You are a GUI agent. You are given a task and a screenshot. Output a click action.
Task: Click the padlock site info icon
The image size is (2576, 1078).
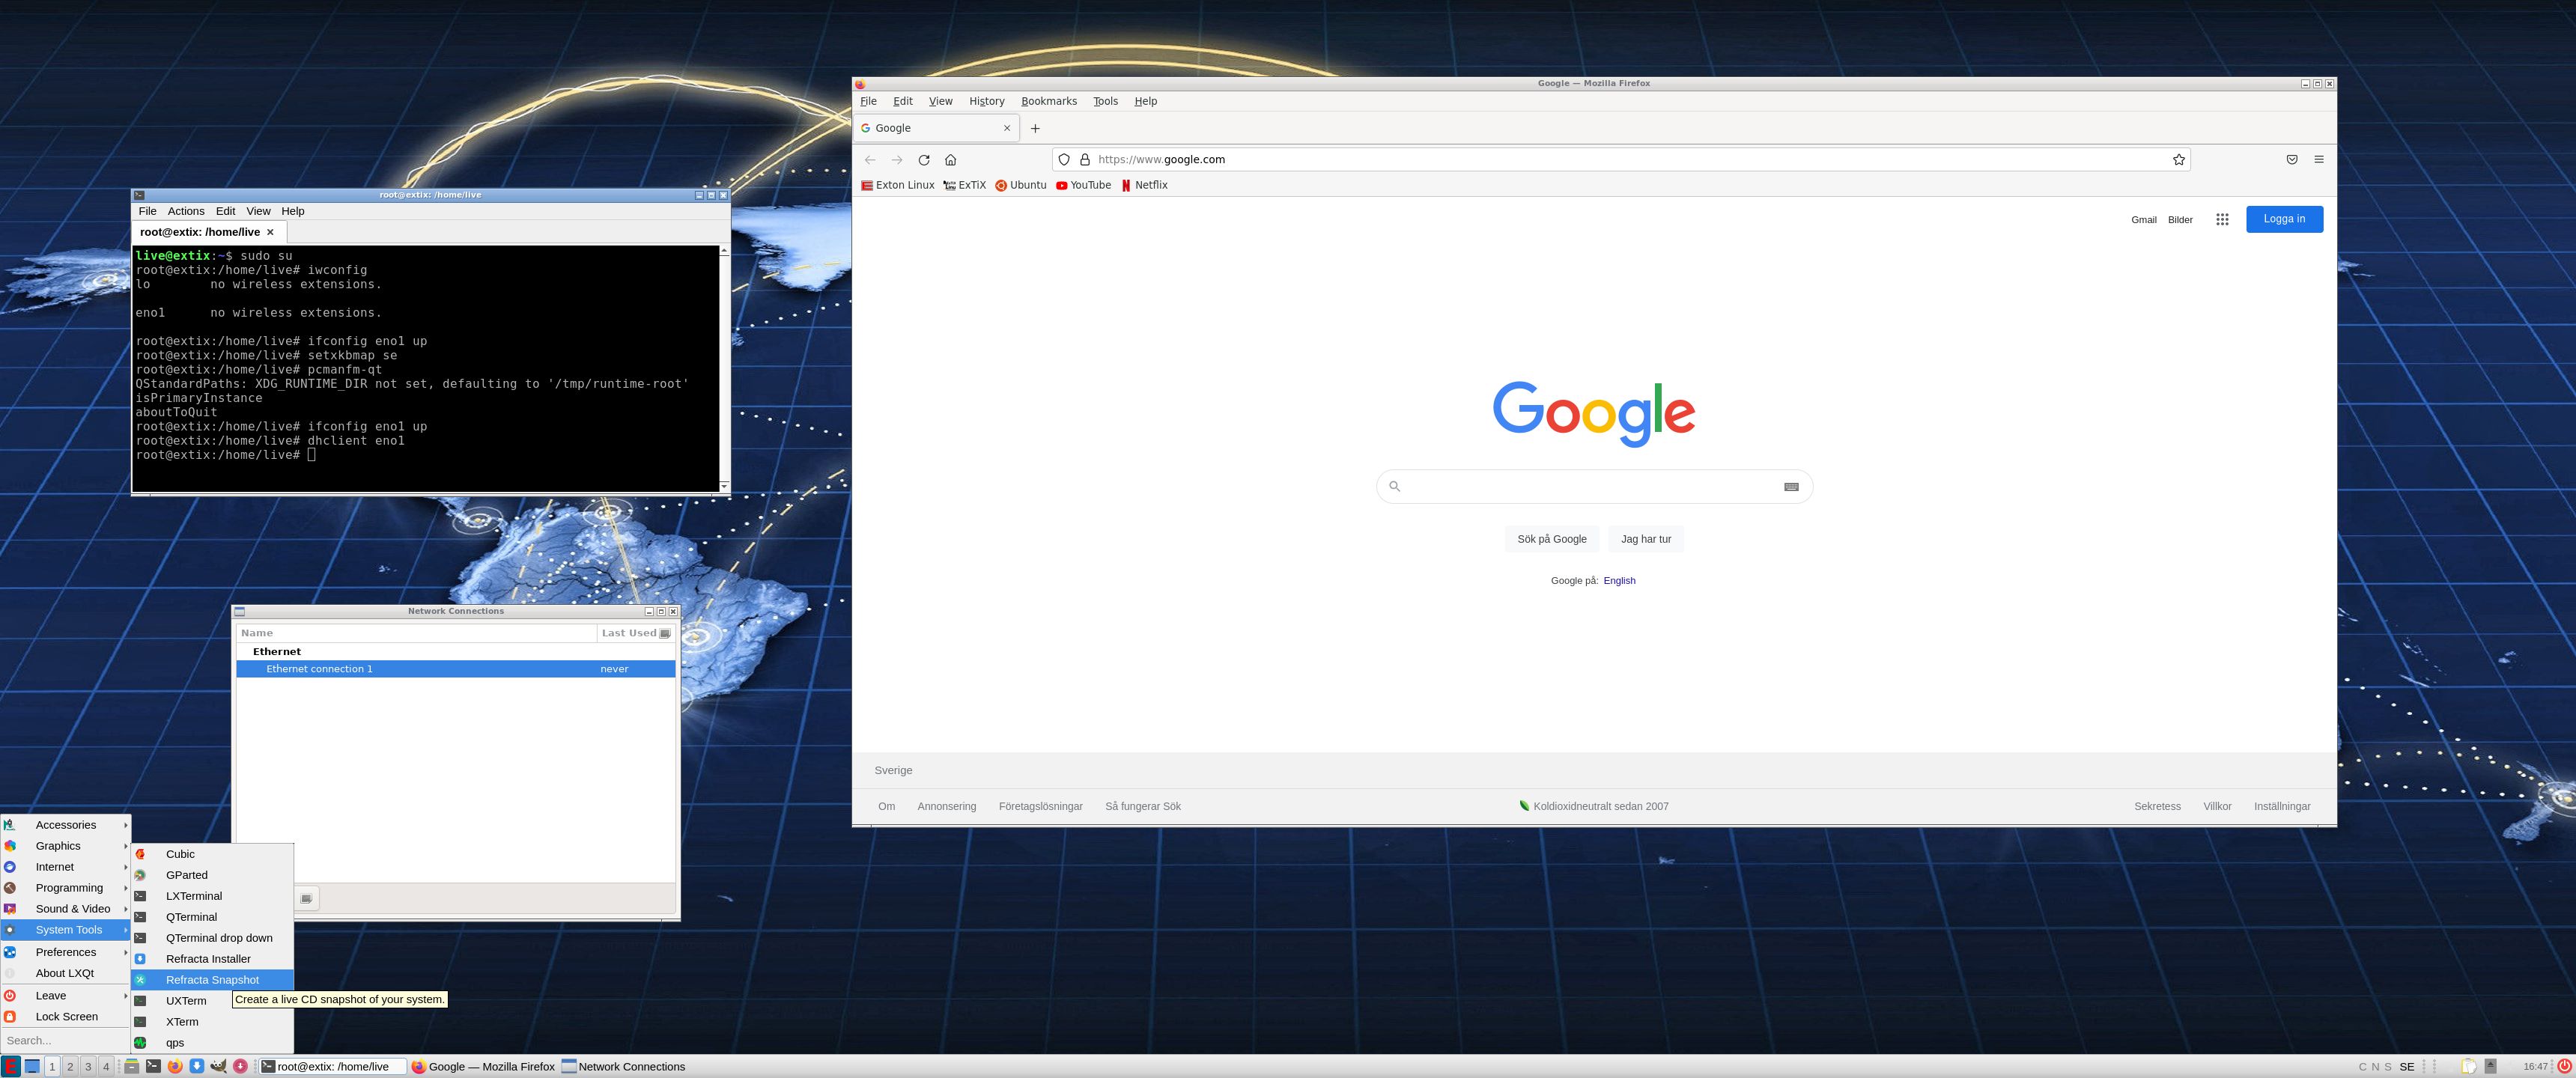point(1084,160)
